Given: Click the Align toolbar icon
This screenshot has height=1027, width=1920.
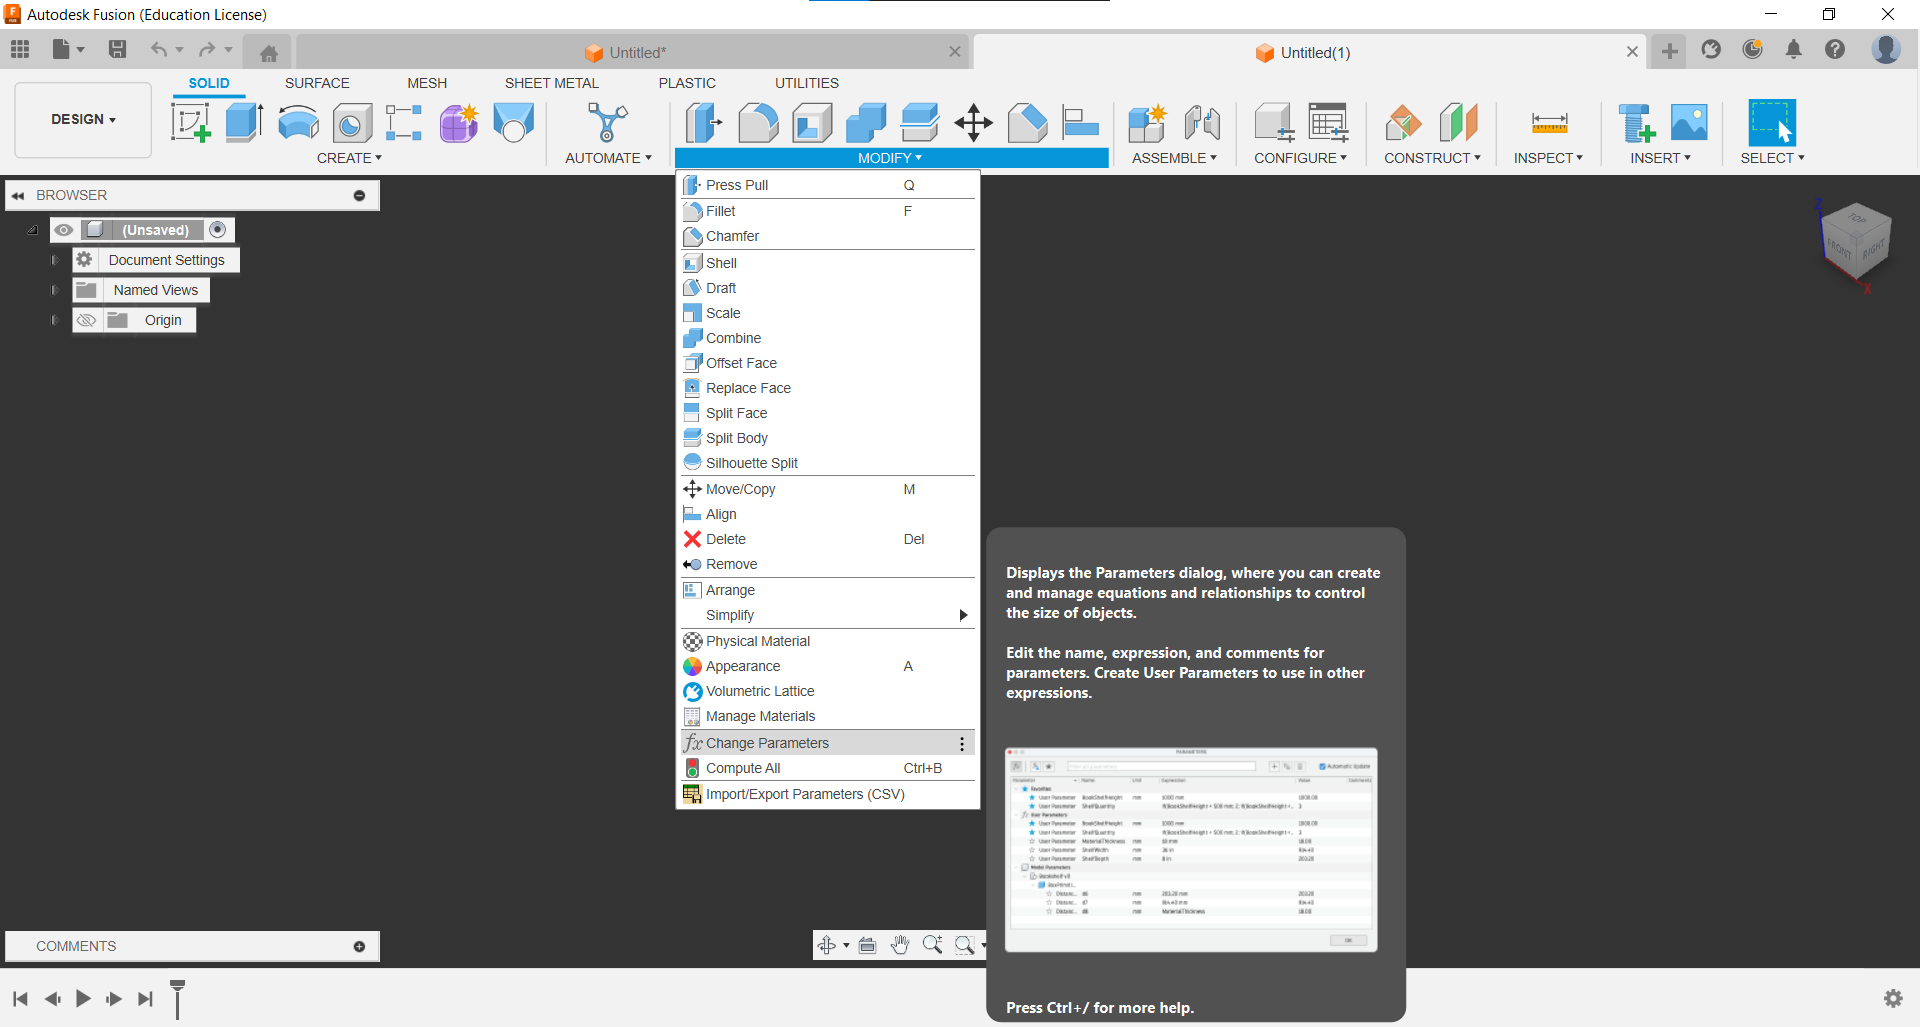Looking at the screenshot, I should (1081, 123).
